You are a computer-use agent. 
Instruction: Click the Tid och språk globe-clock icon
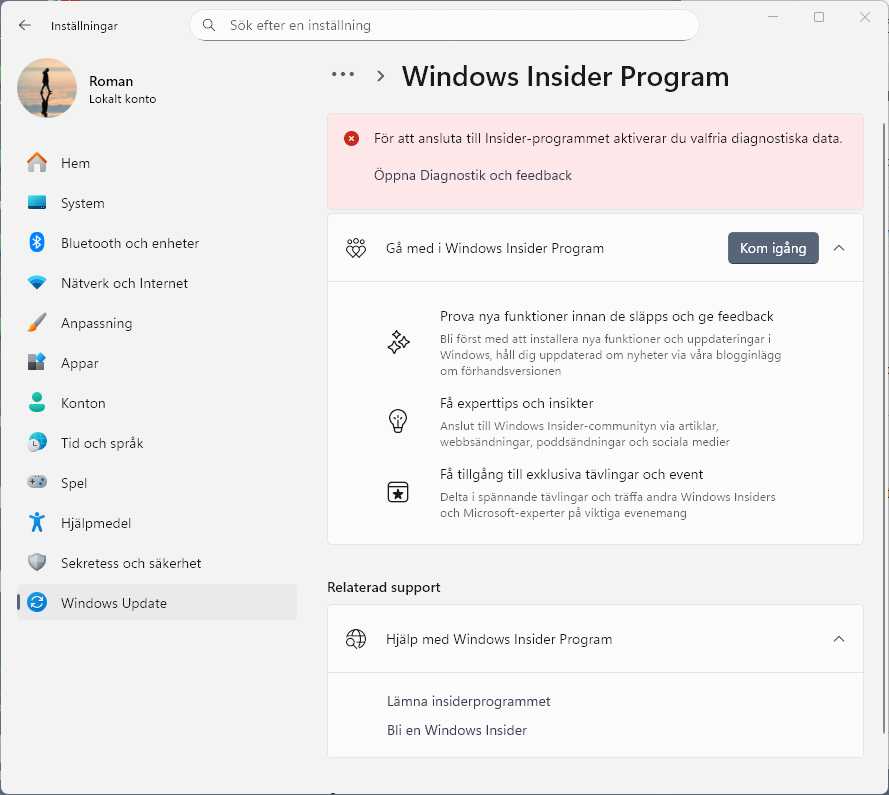pos(37,442)
